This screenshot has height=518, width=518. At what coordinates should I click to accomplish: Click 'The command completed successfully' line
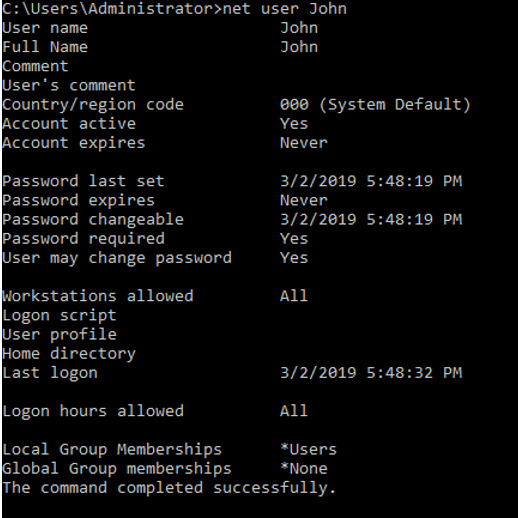(169, 488)
